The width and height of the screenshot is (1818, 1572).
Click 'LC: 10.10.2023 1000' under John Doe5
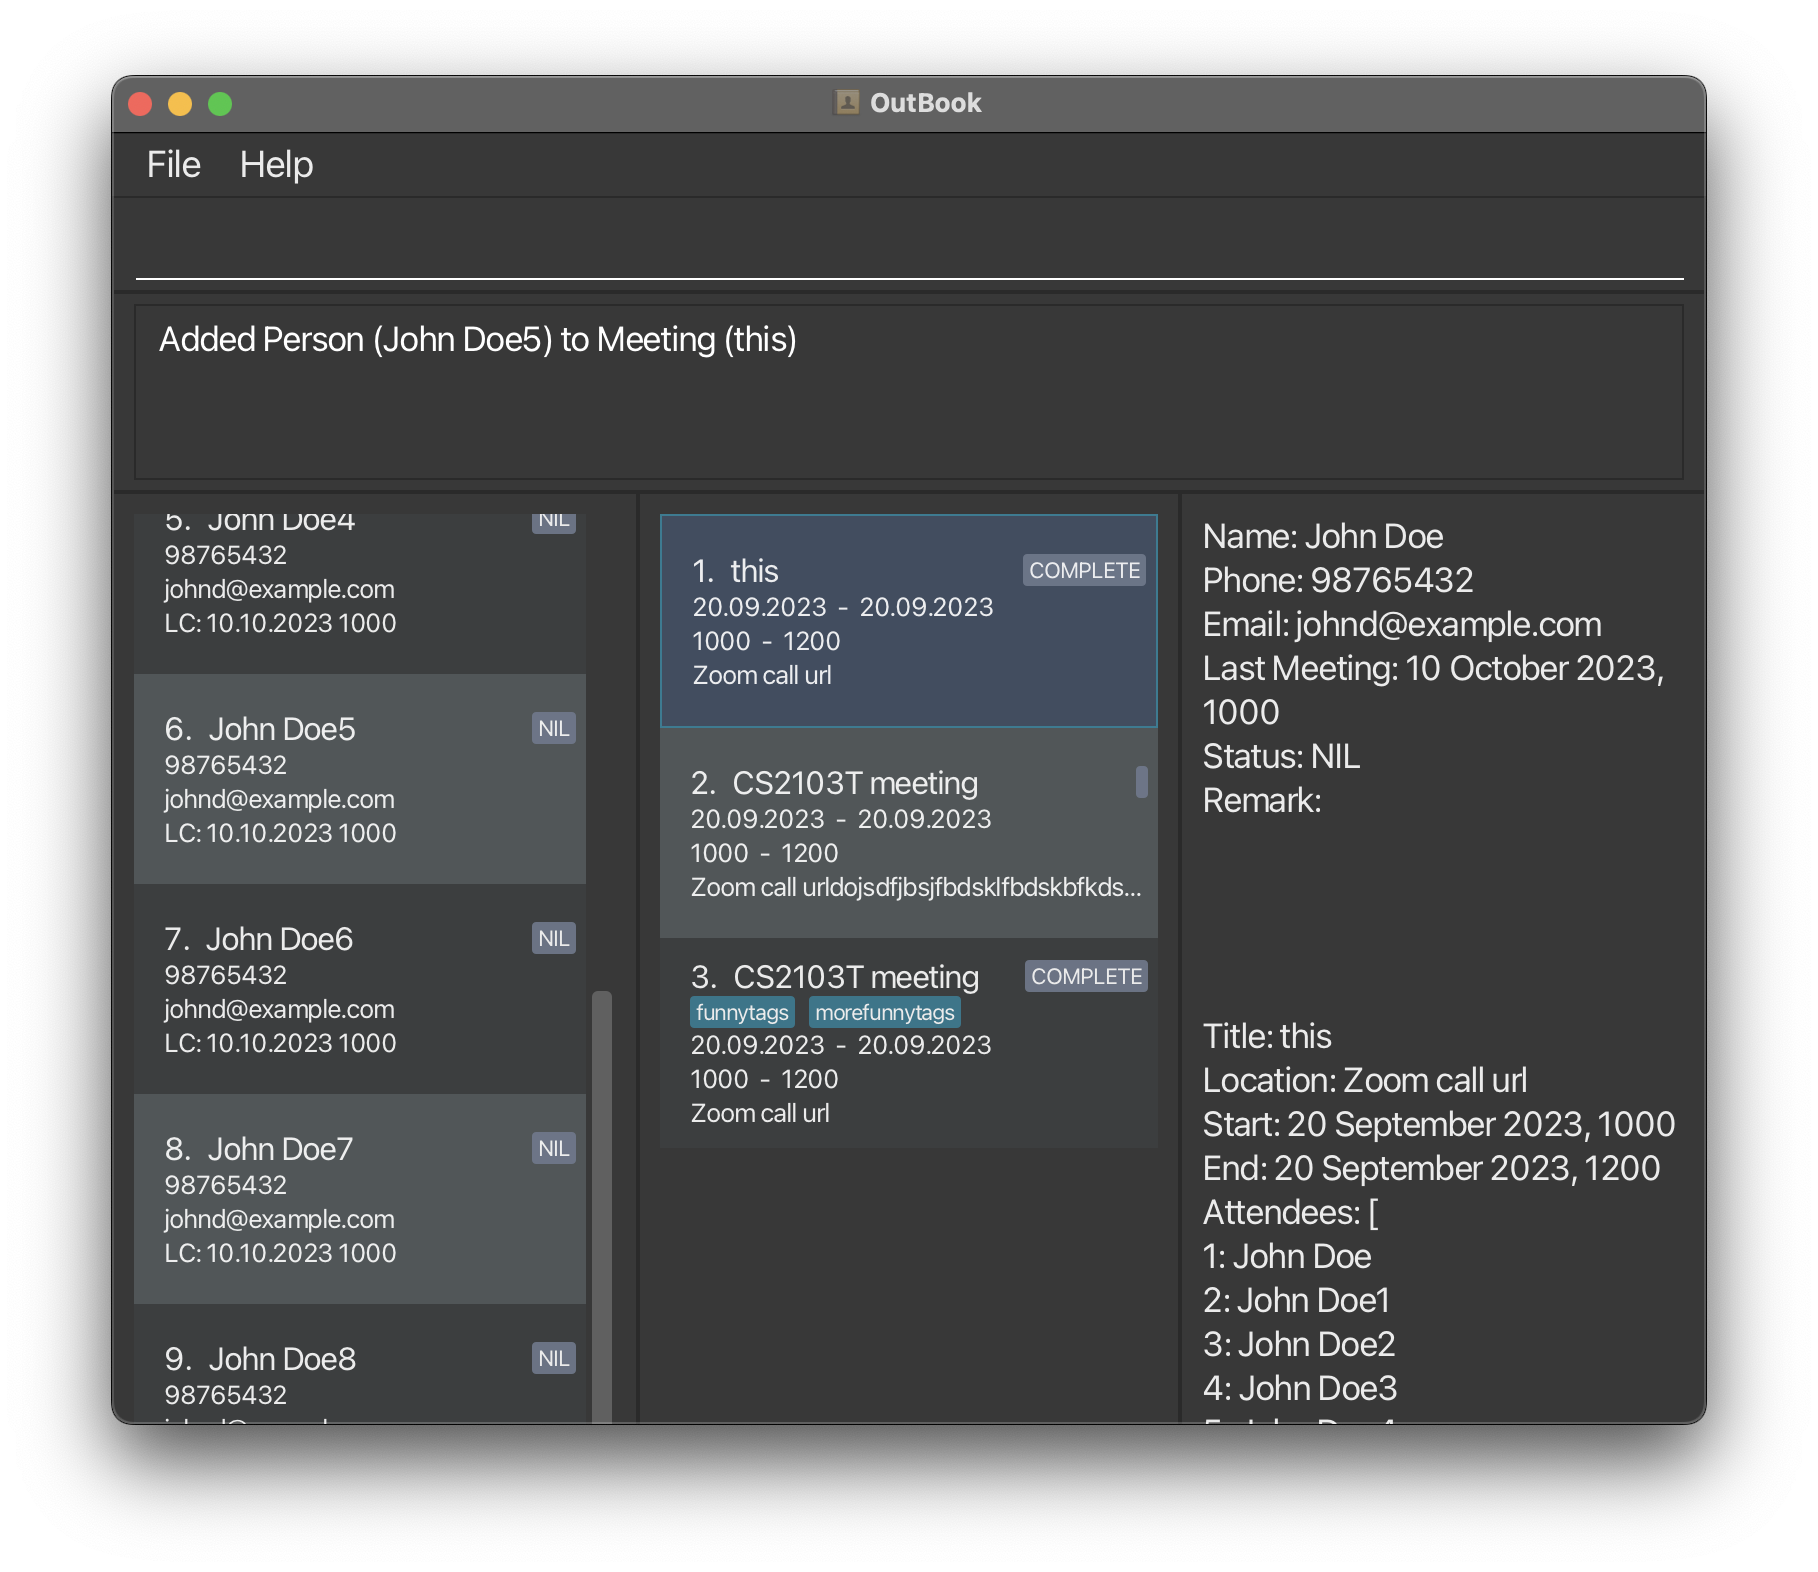(280, 833)
